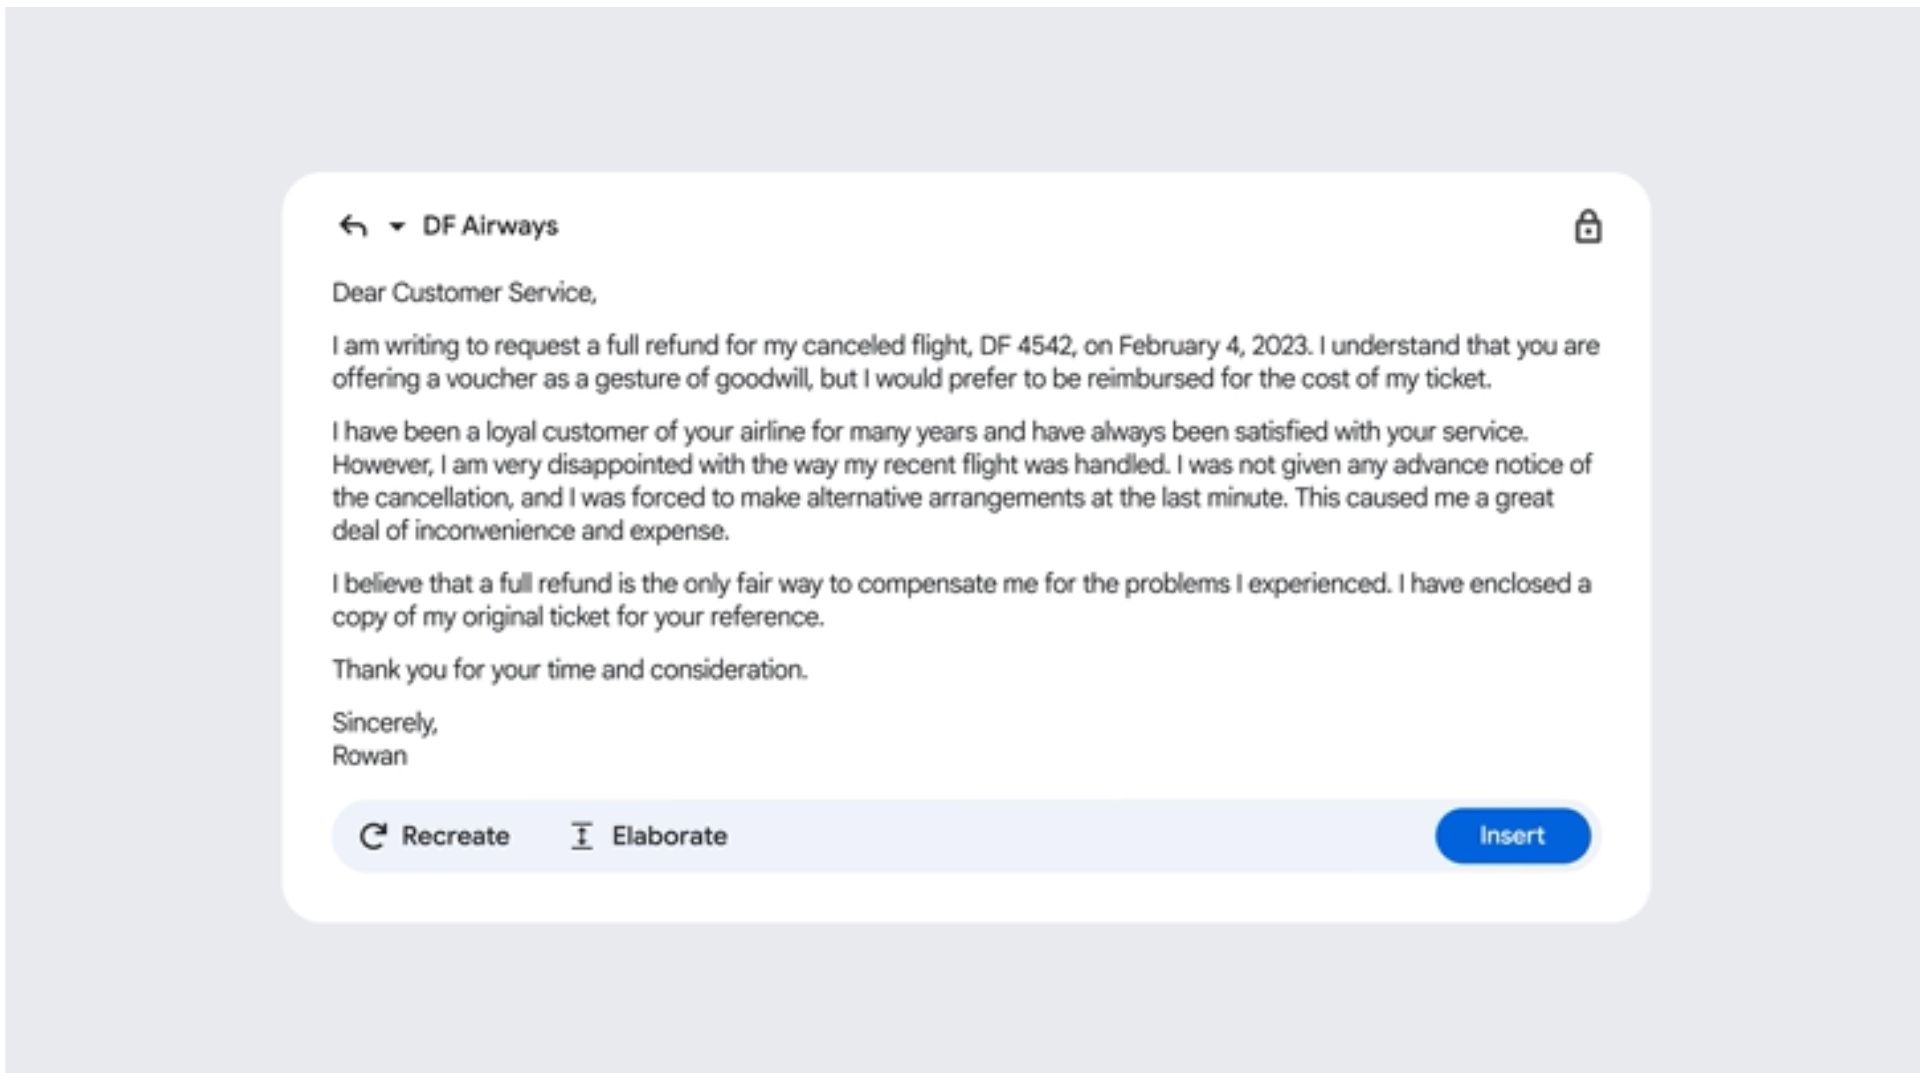This screenshot has height=1080, width=1920.
Task: Open the reply type dropdown arrow
Action: pyautogui.click(x=397, y=227)
